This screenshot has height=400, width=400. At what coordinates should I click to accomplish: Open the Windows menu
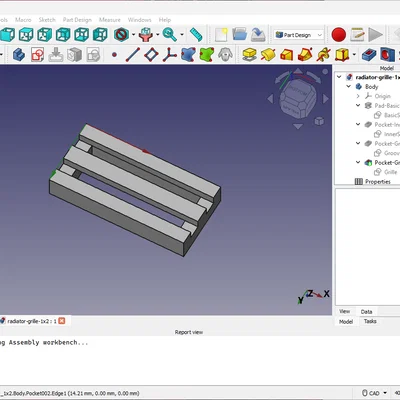click(139, 20)
